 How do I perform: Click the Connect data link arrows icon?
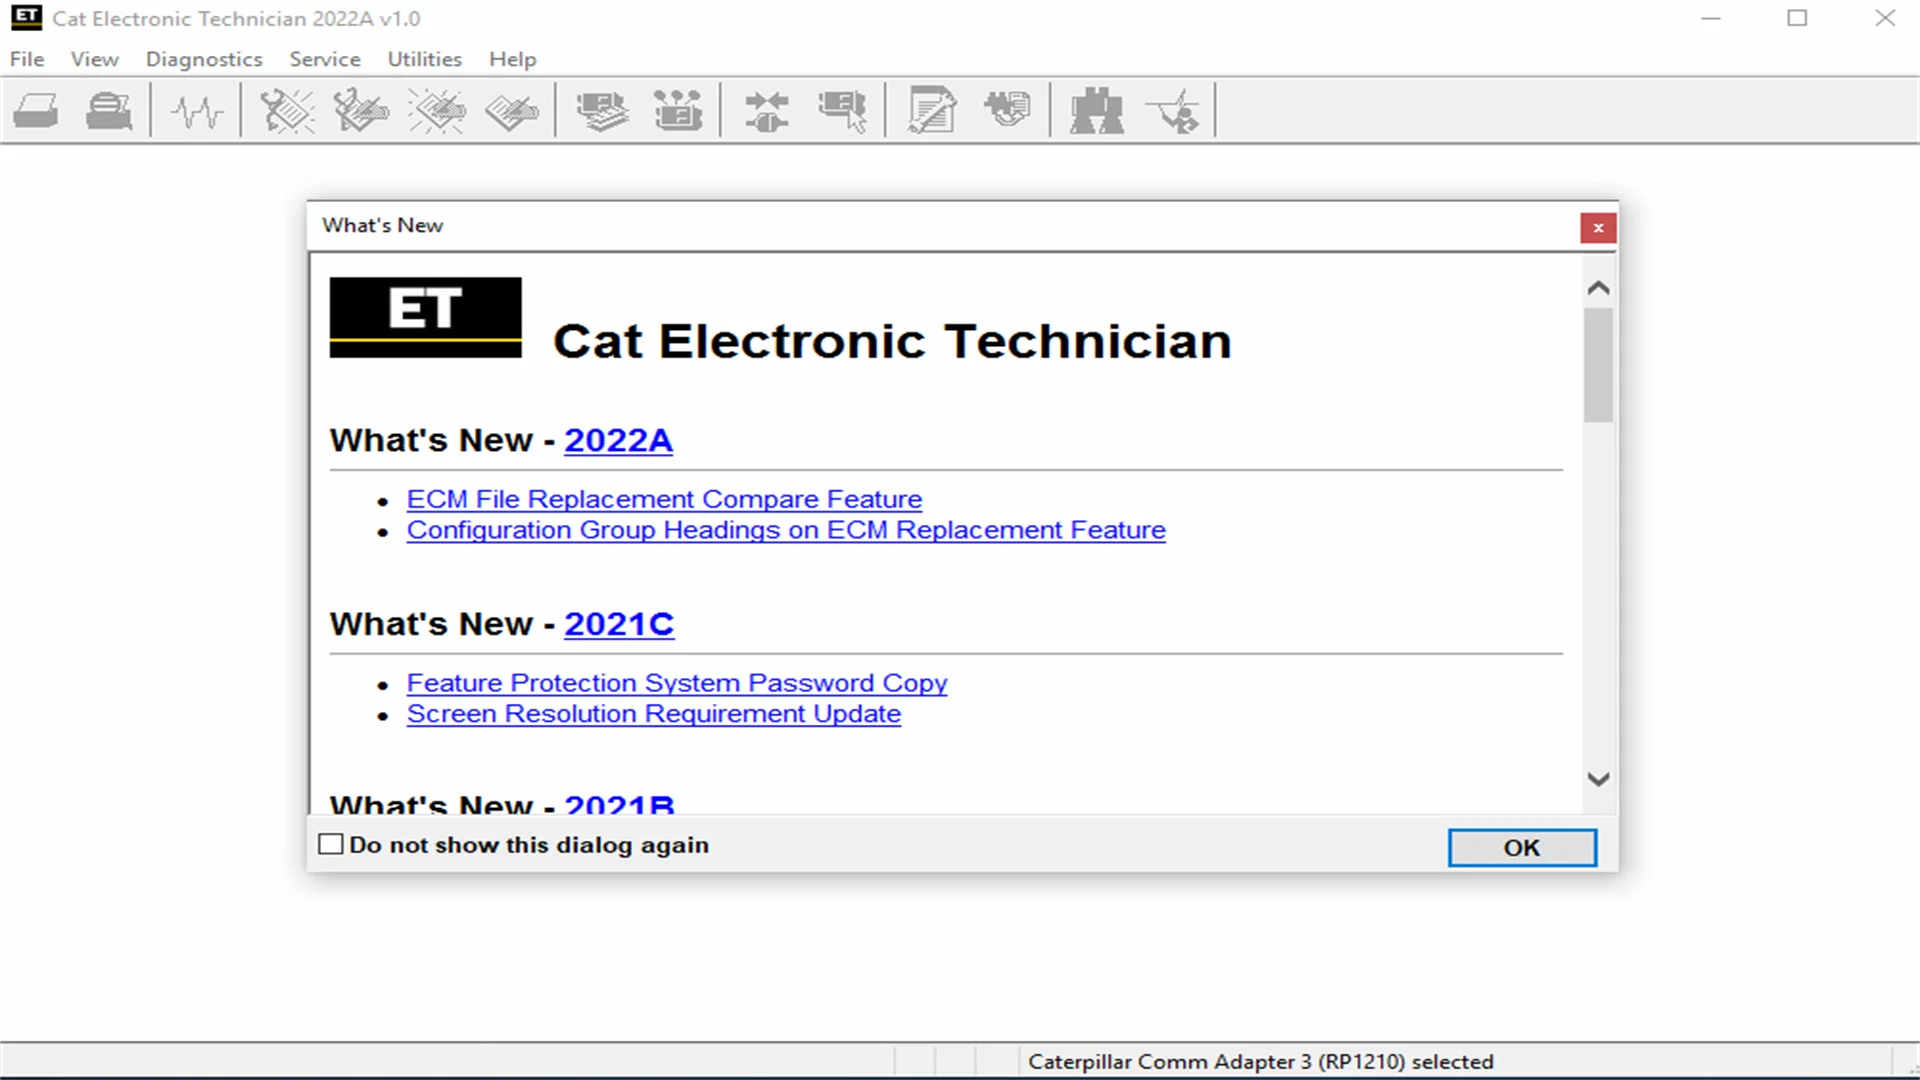pos(767,111)
